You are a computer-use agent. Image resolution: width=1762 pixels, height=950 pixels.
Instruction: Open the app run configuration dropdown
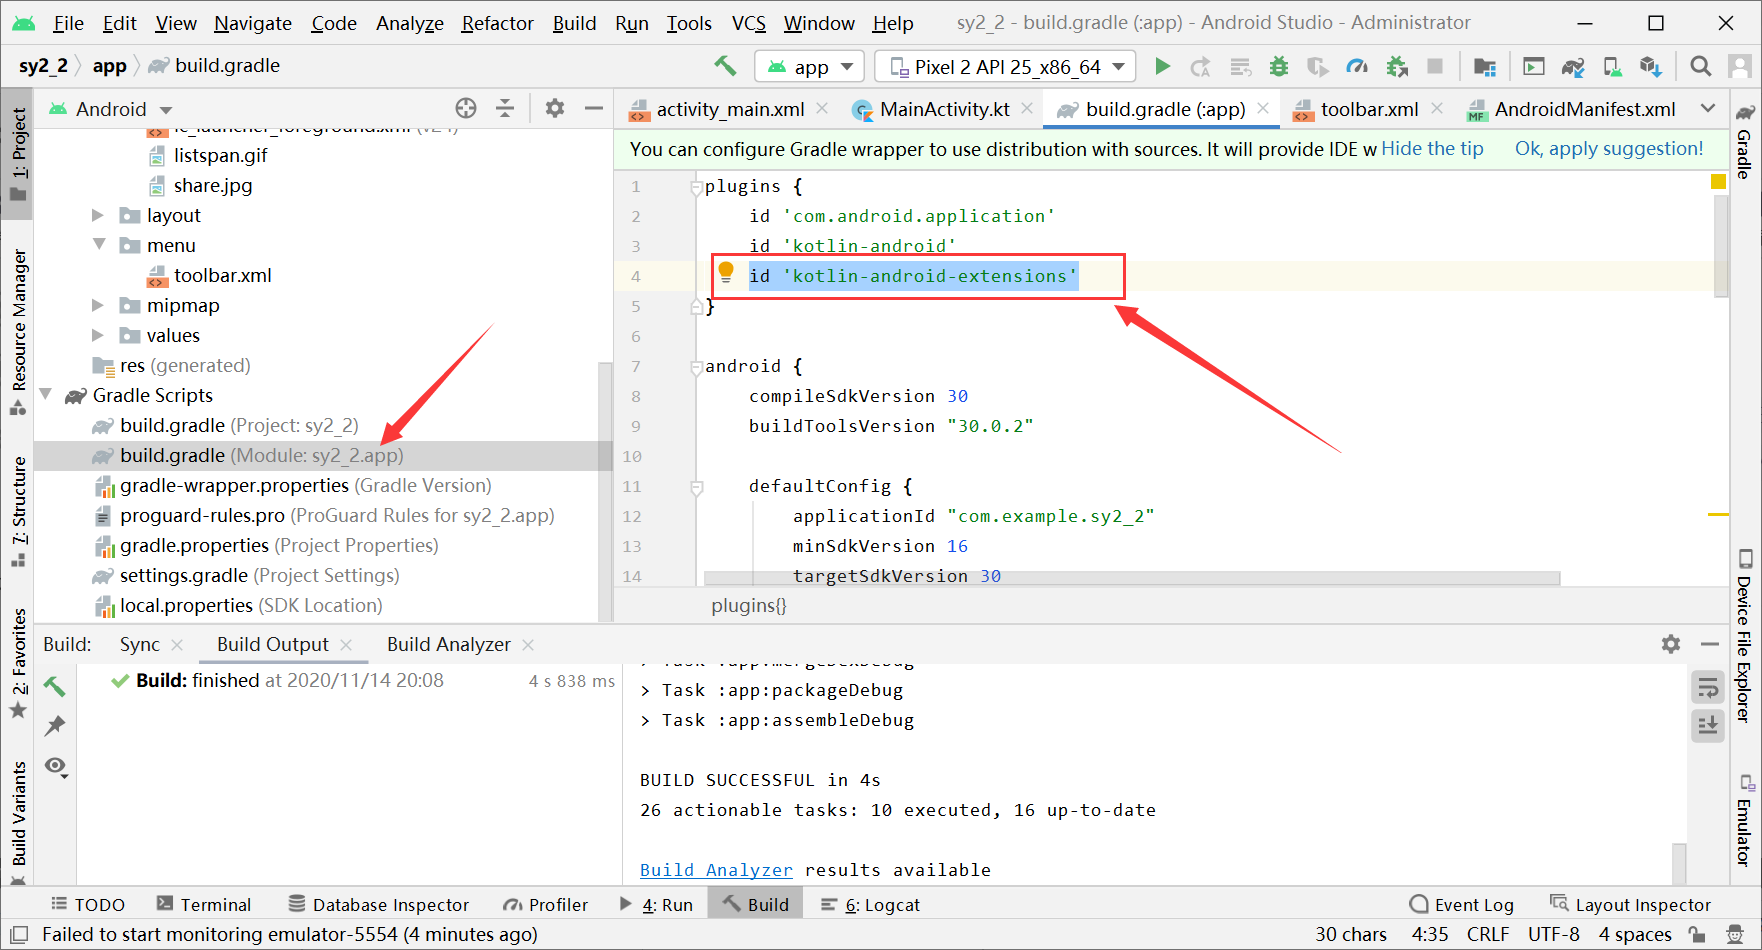[x=810, y=67]
